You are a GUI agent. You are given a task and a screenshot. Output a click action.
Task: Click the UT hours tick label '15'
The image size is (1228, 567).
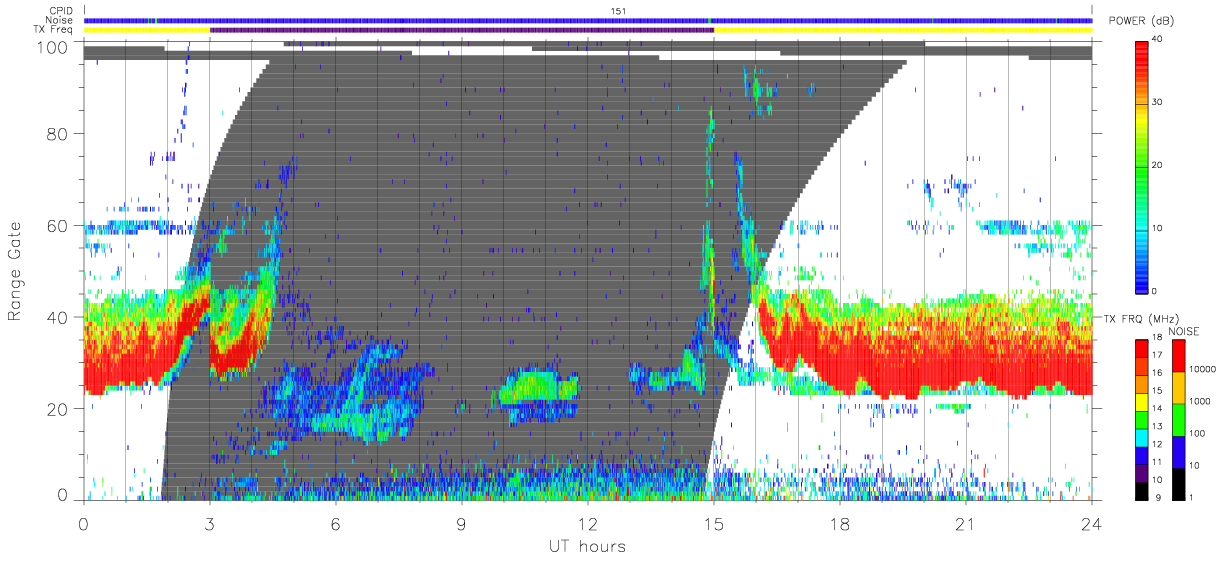point(714,523)
